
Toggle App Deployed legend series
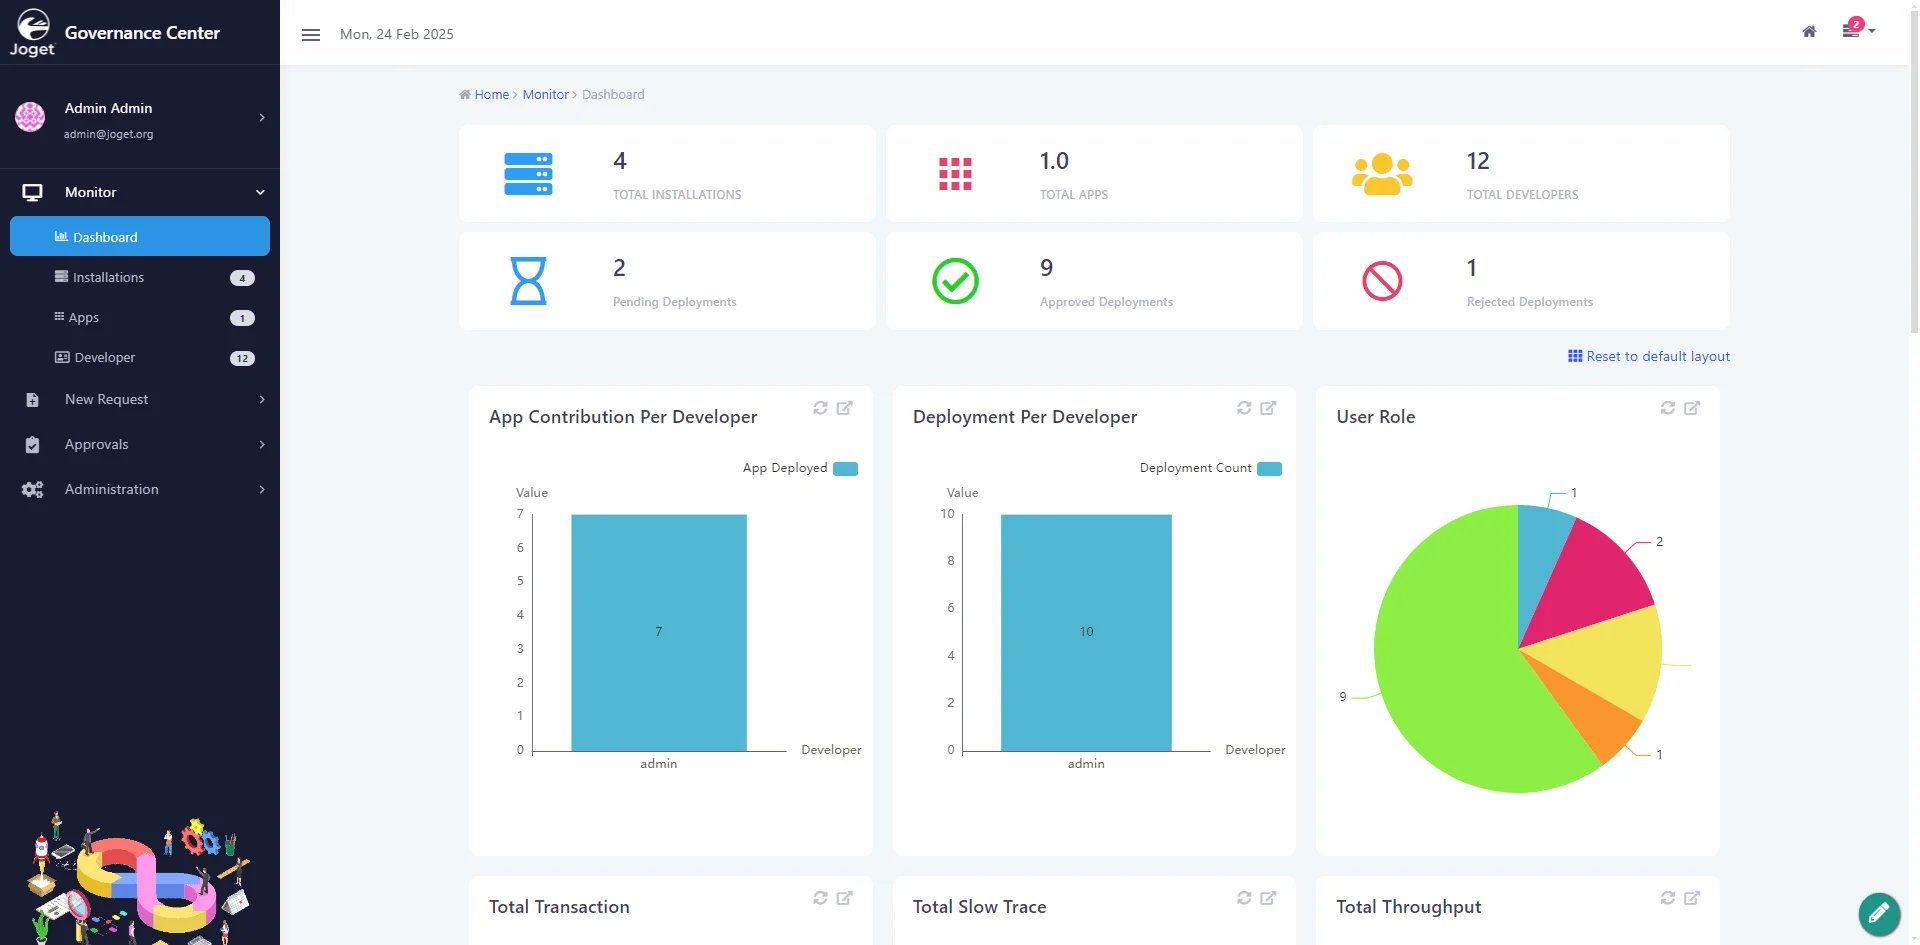point(800,468)
